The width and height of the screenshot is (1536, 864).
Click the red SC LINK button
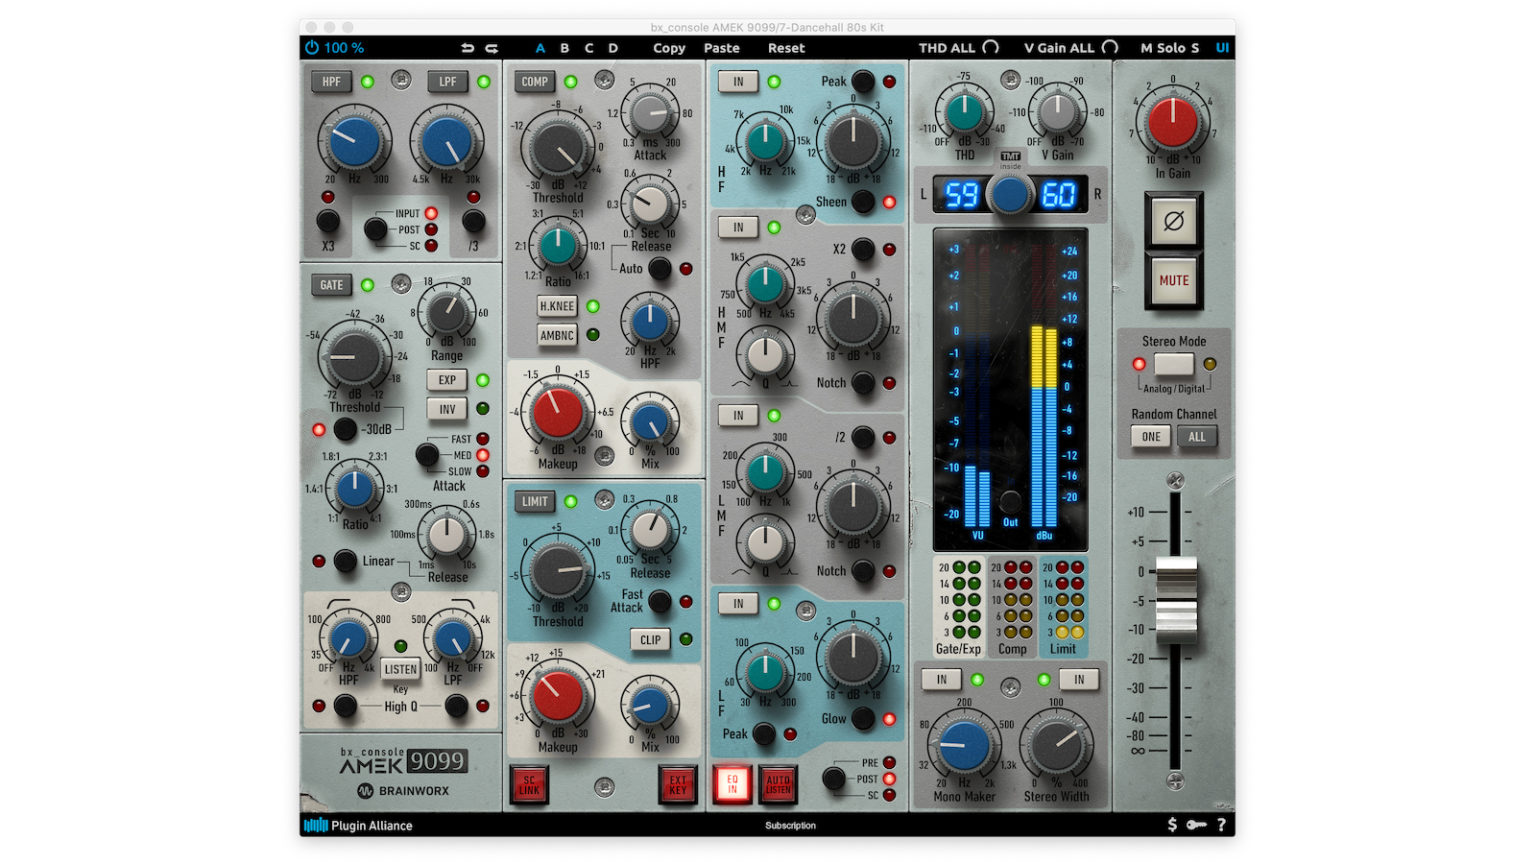529,785
